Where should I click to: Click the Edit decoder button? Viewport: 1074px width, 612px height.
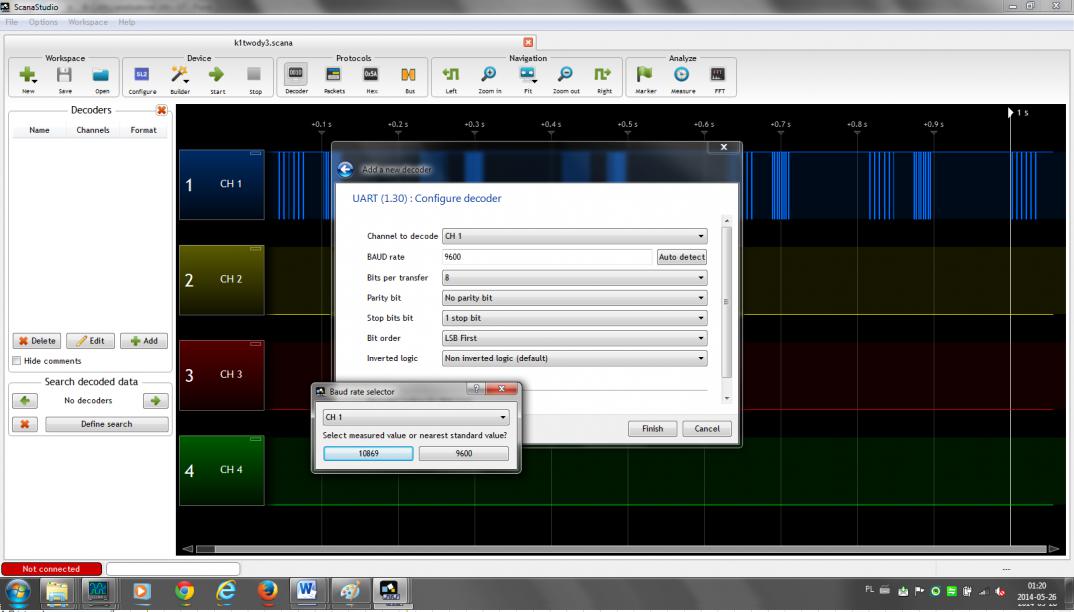point(90,341)
